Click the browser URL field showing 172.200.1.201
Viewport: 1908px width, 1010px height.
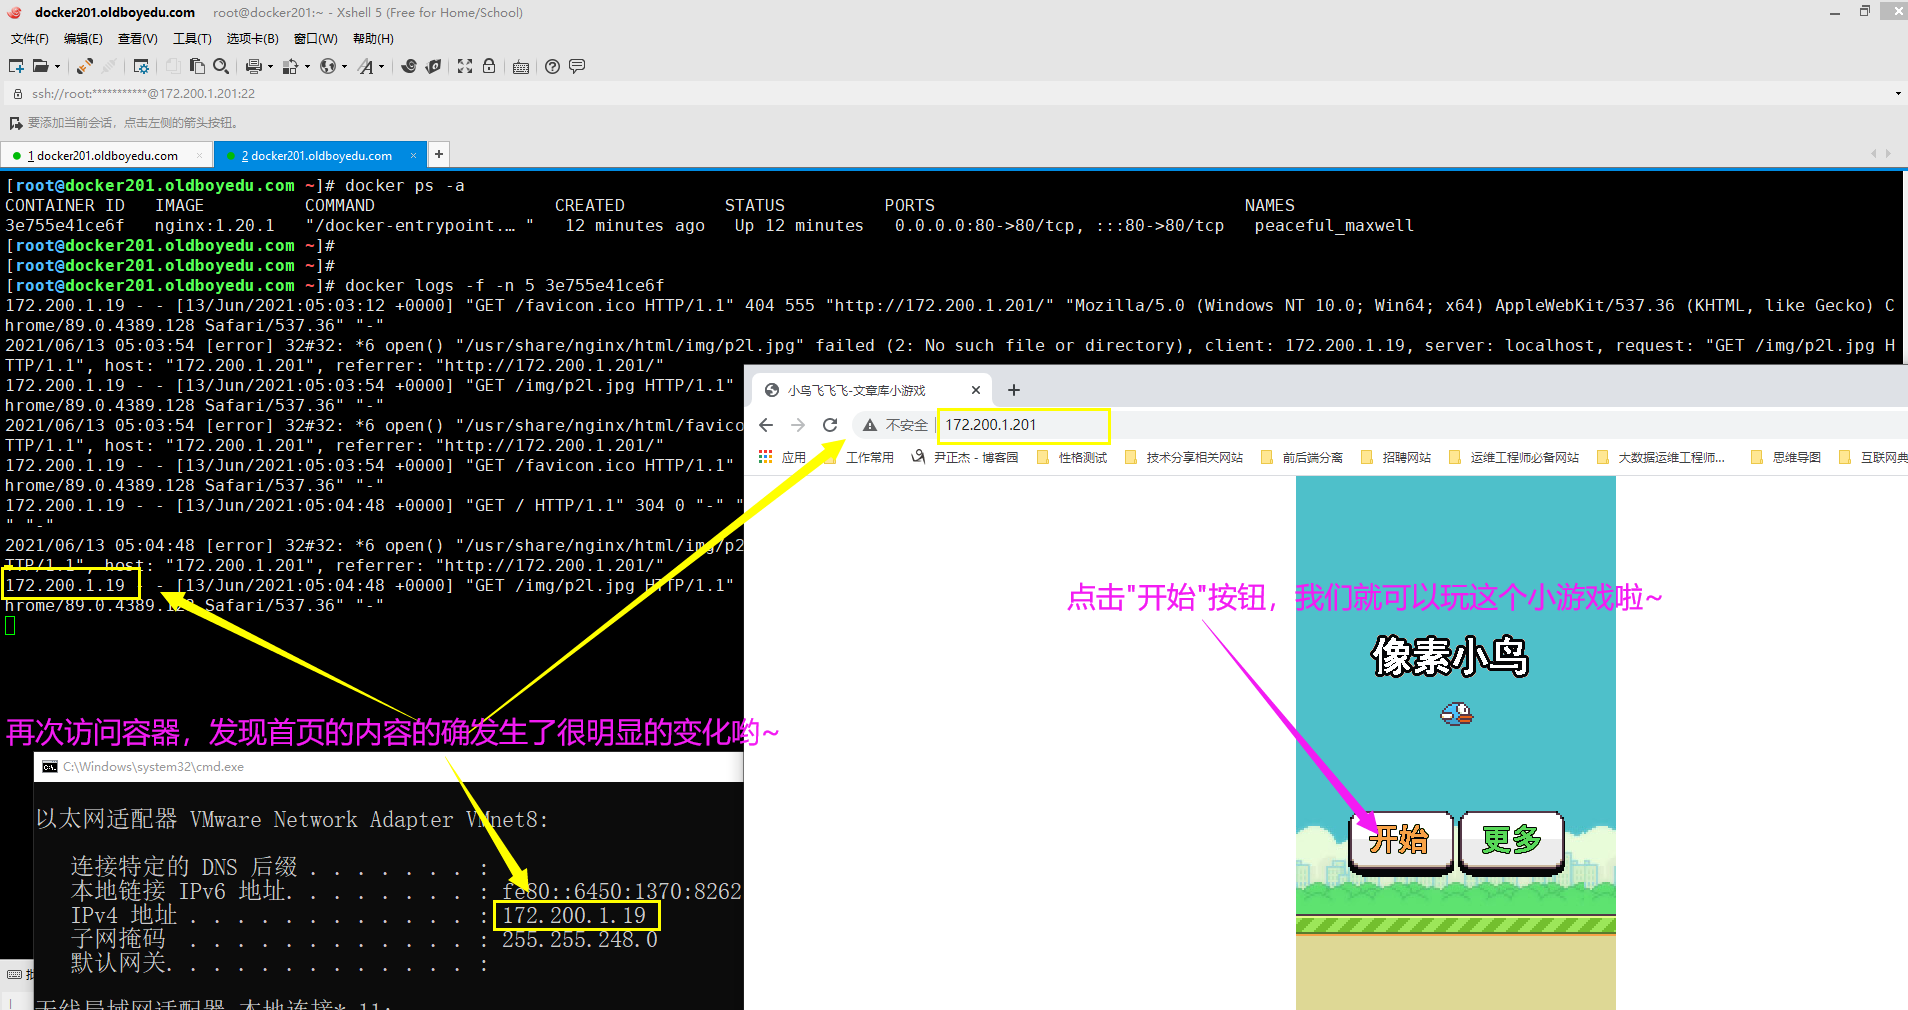tap(1022, 425)
